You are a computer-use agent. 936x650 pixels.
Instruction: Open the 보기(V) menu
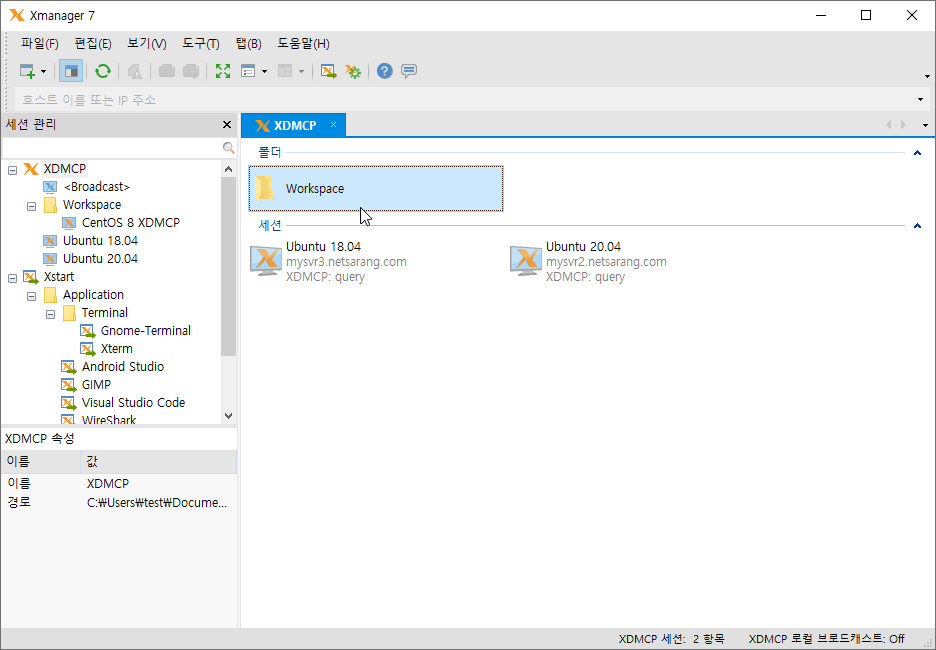[x=146, y=44]
